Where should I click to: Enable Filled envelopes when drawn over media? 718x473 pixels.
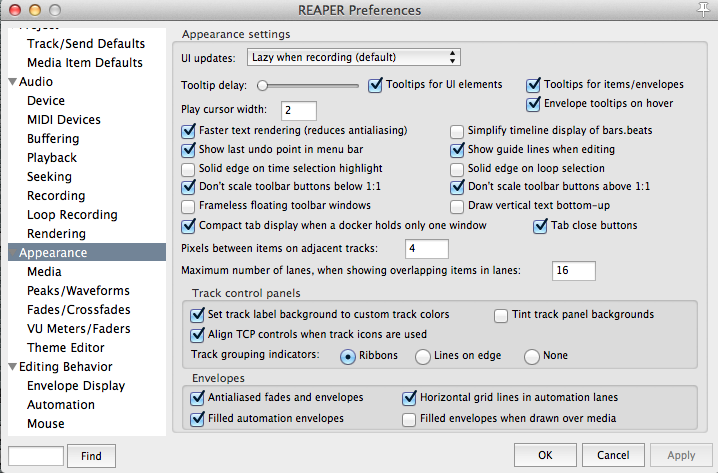[408, 419]
